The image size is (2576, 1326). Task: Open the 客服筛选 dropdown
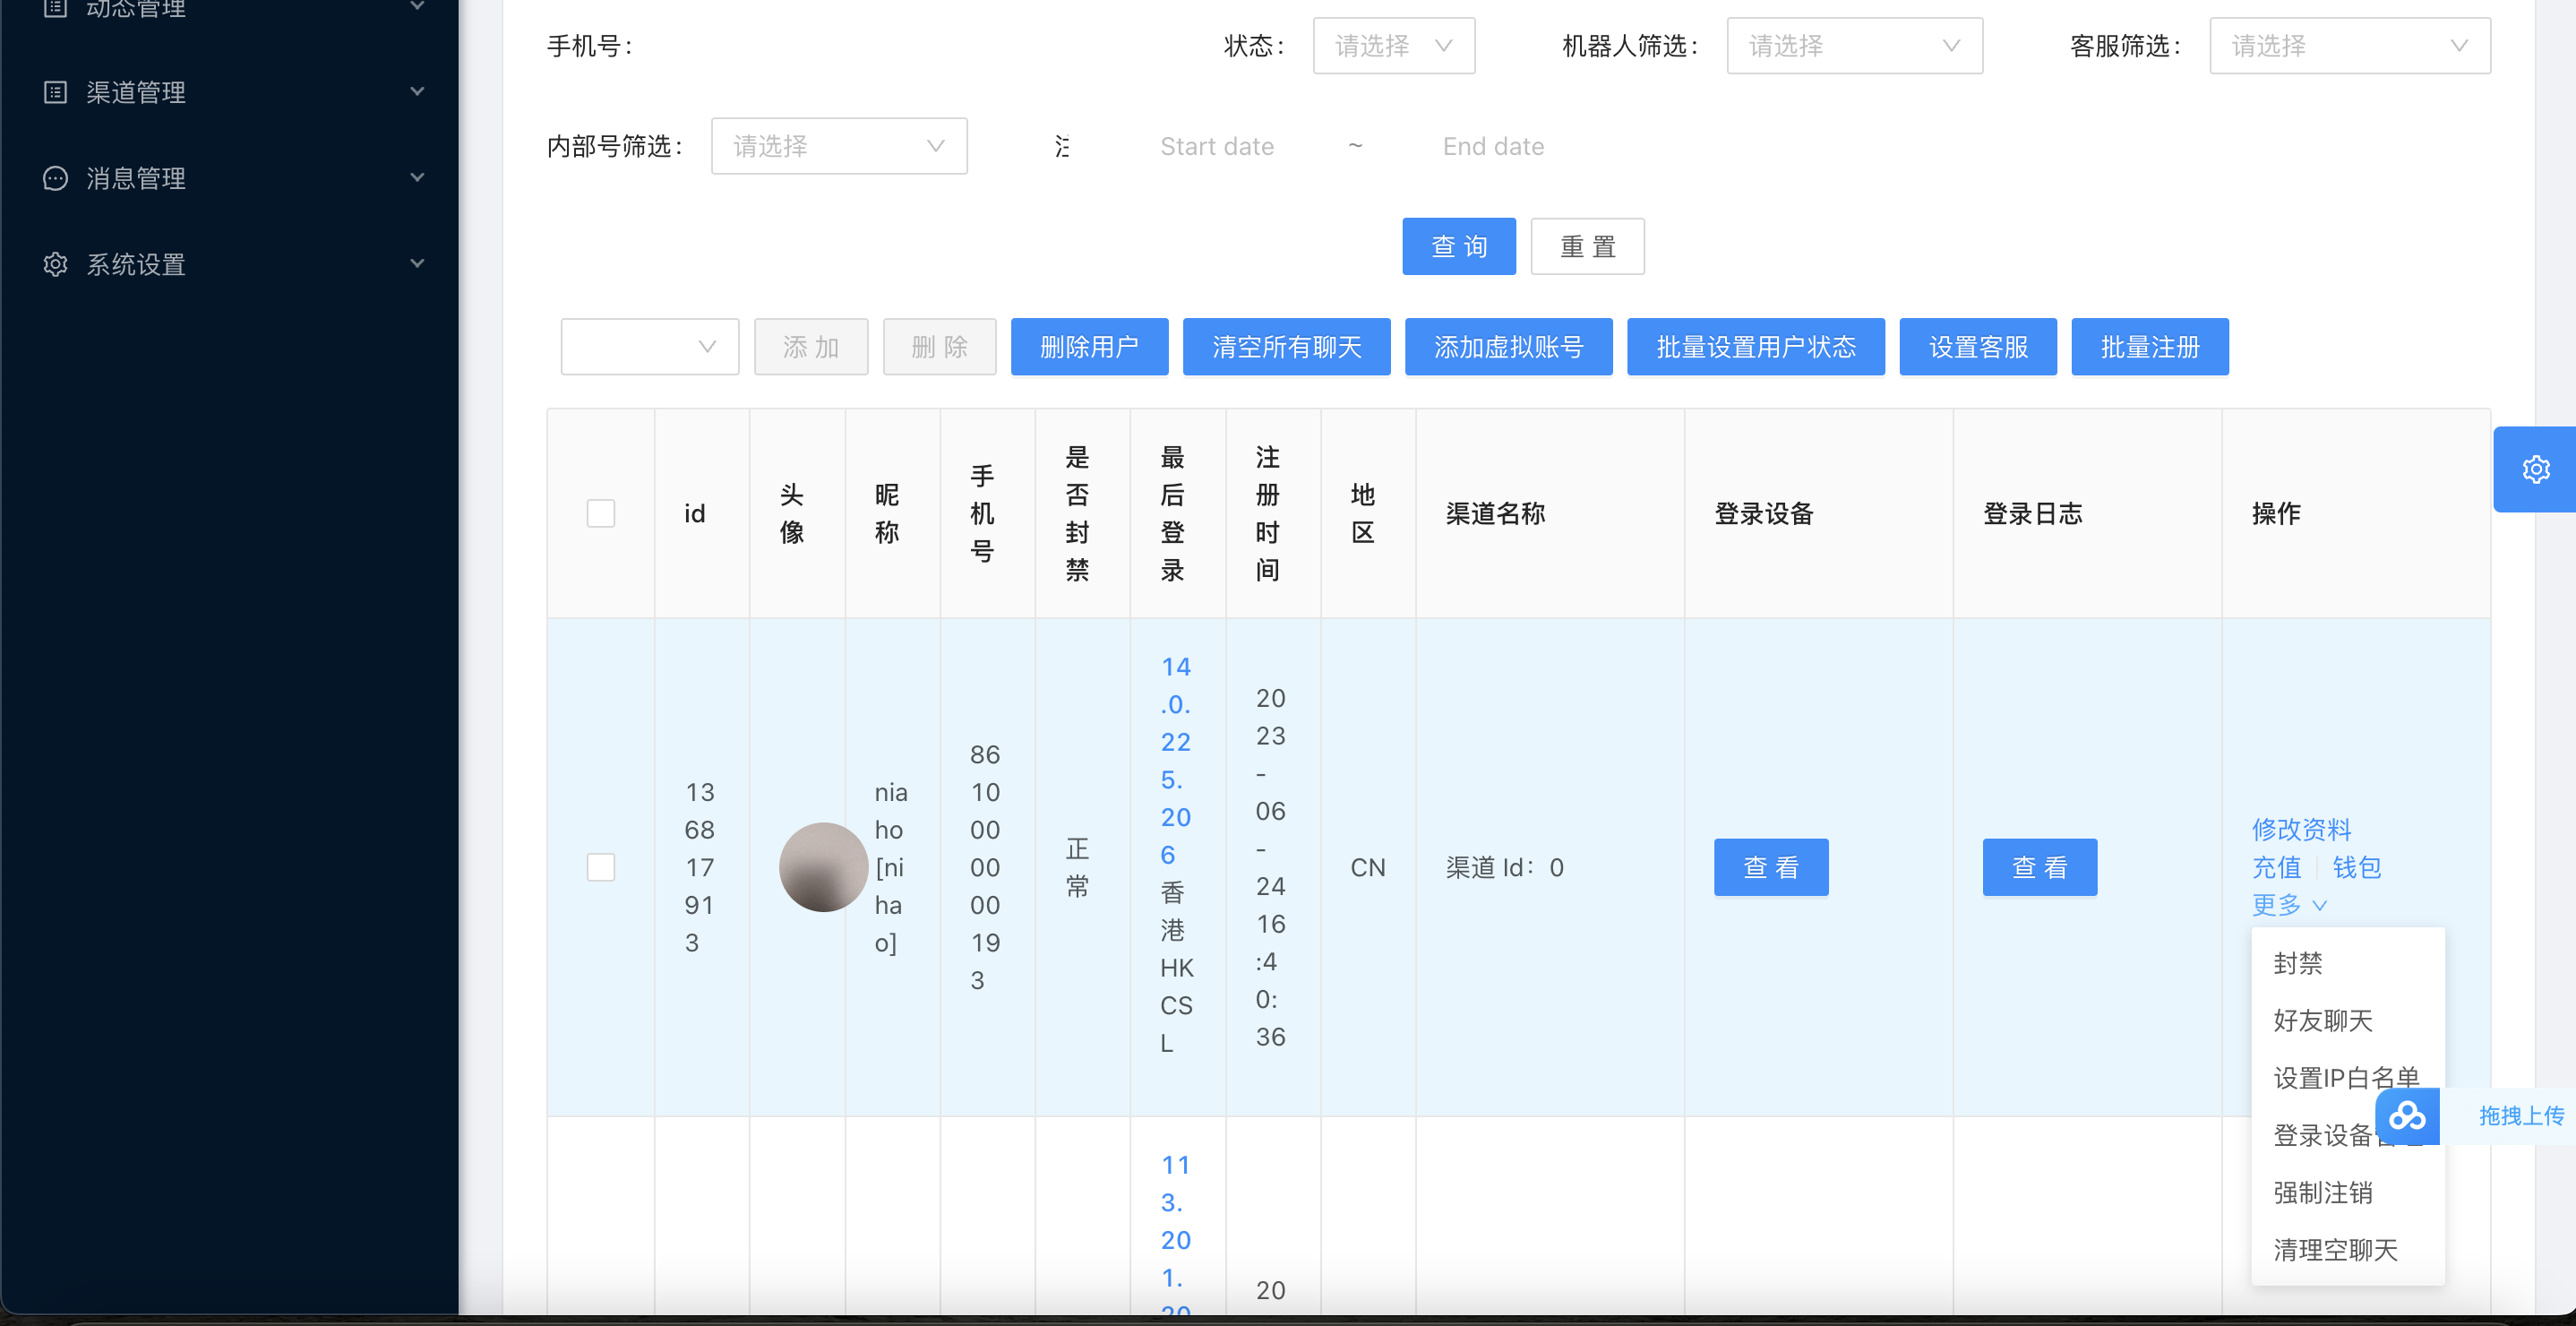pos(2350,46)
